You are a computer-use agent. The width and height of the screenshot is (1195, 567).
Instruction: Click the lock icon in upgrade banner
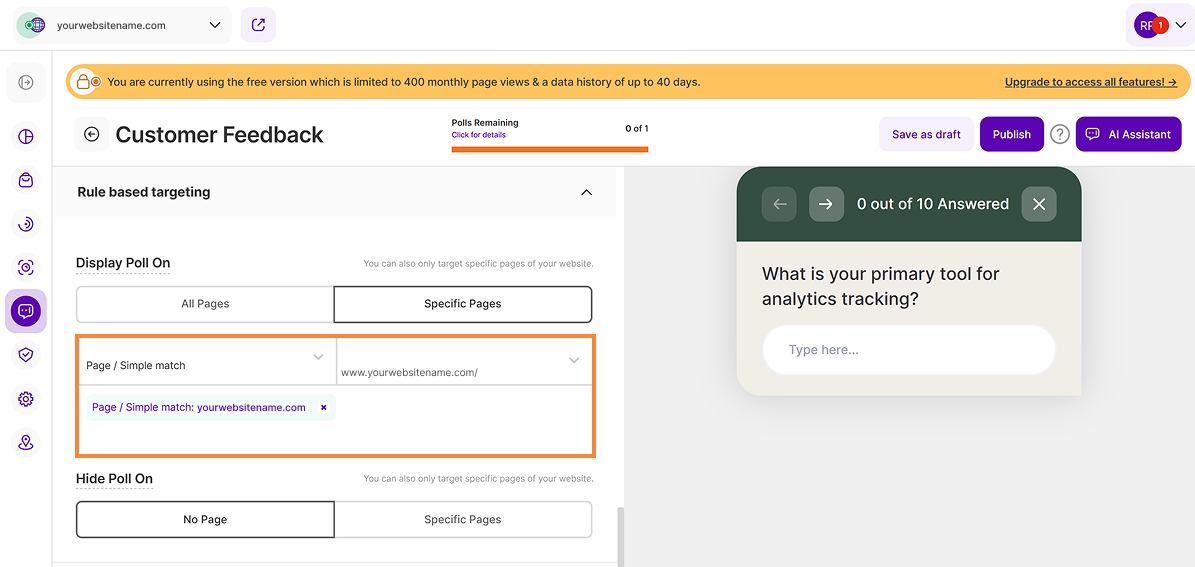point(86,82)
